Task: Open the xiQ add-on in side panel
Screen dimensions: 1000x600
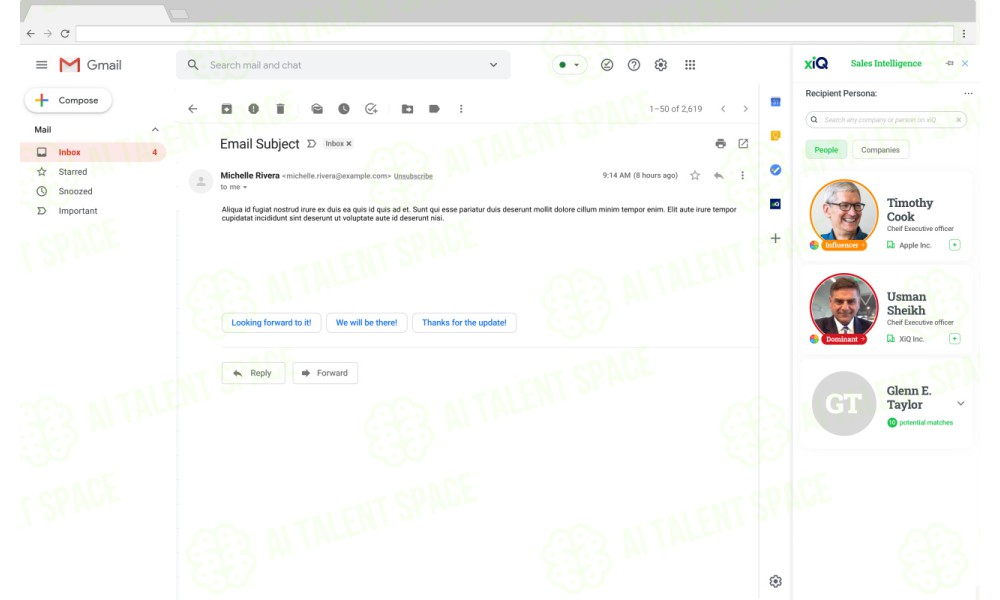Action: (x=776, y=204)
